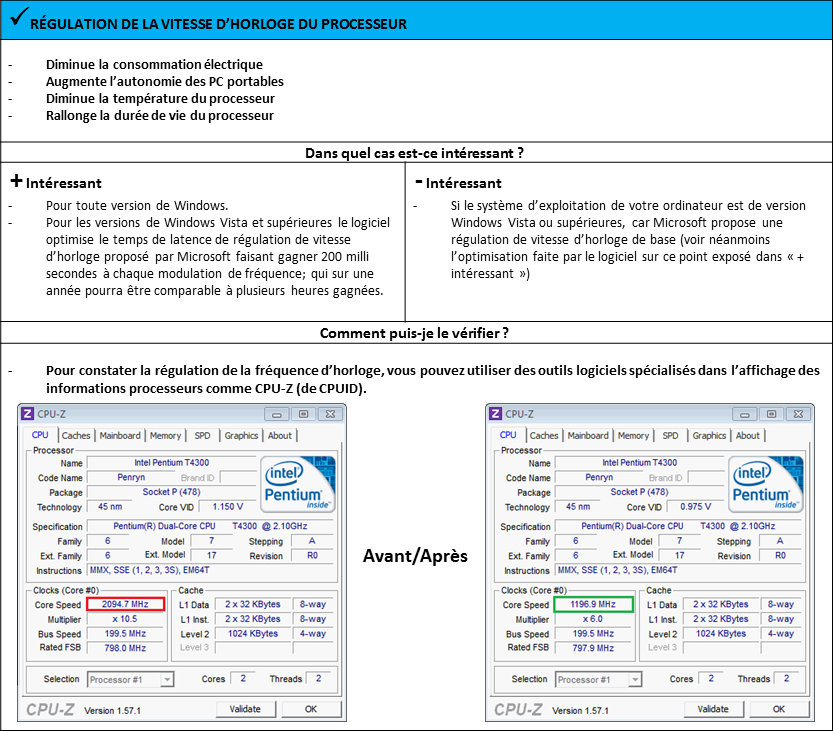Click Core Speed field showing 1196.9 MHz

[593, 604]
